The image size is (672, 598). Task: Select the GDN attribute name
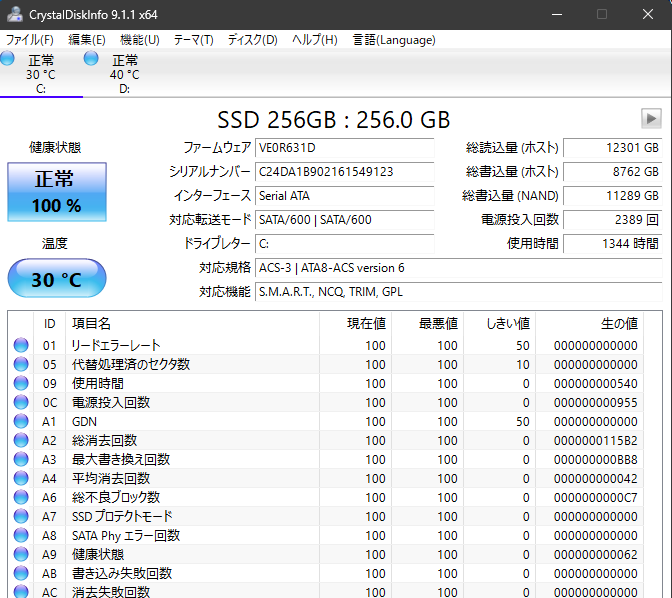84,421
